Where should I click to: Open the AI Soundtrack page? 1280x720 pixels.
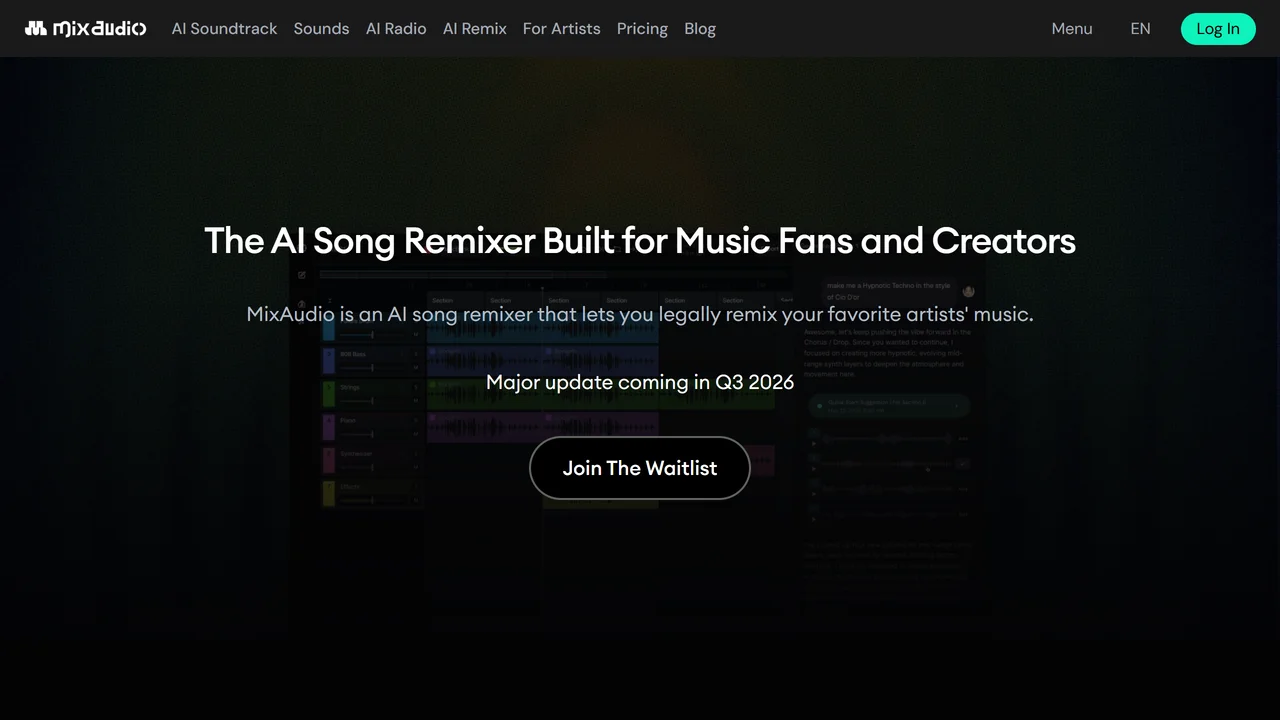click(x=224, y=29)
